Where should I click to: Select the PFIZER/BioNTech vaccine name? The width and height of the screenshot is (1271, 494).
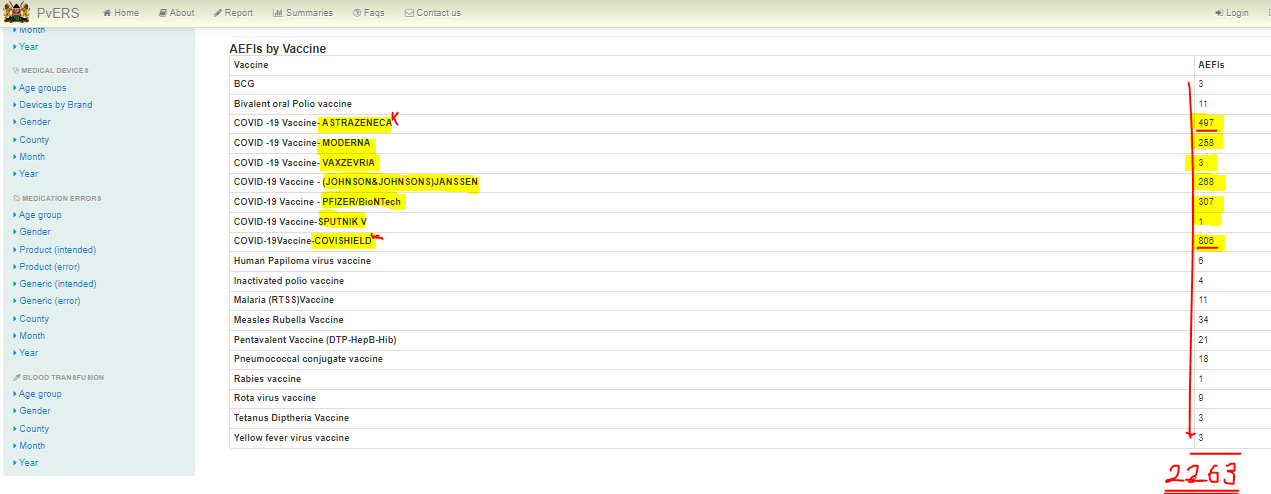[x=362, y=202]
